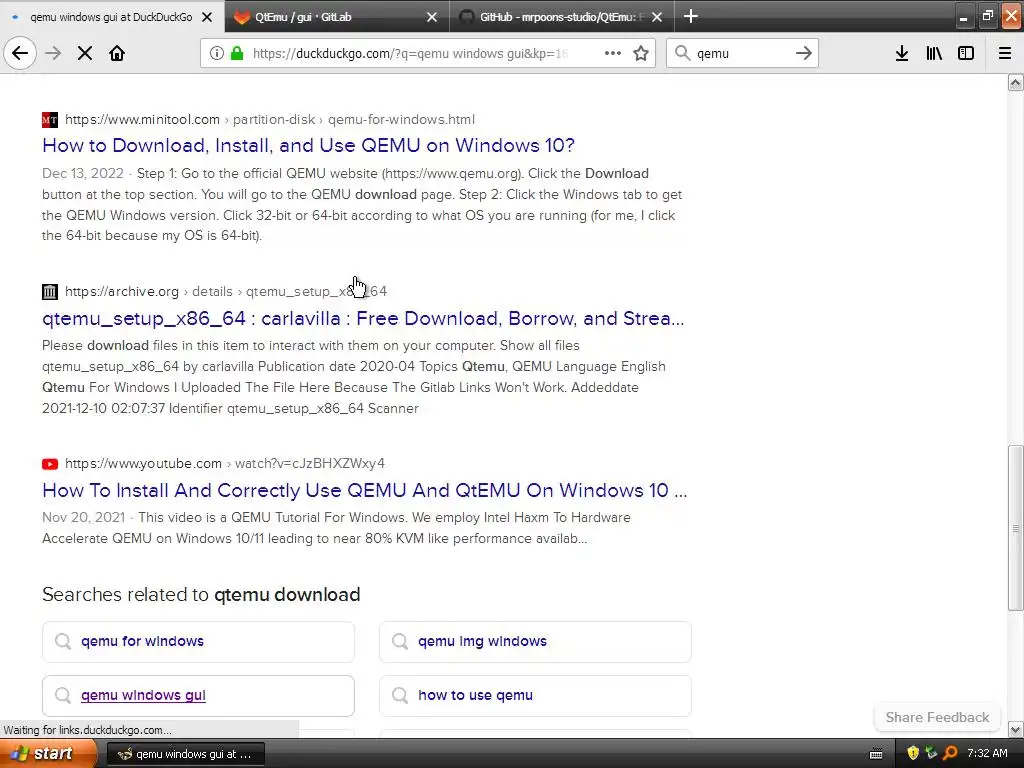
Task: Click the green padlock security icon
Action: [237, 53]
